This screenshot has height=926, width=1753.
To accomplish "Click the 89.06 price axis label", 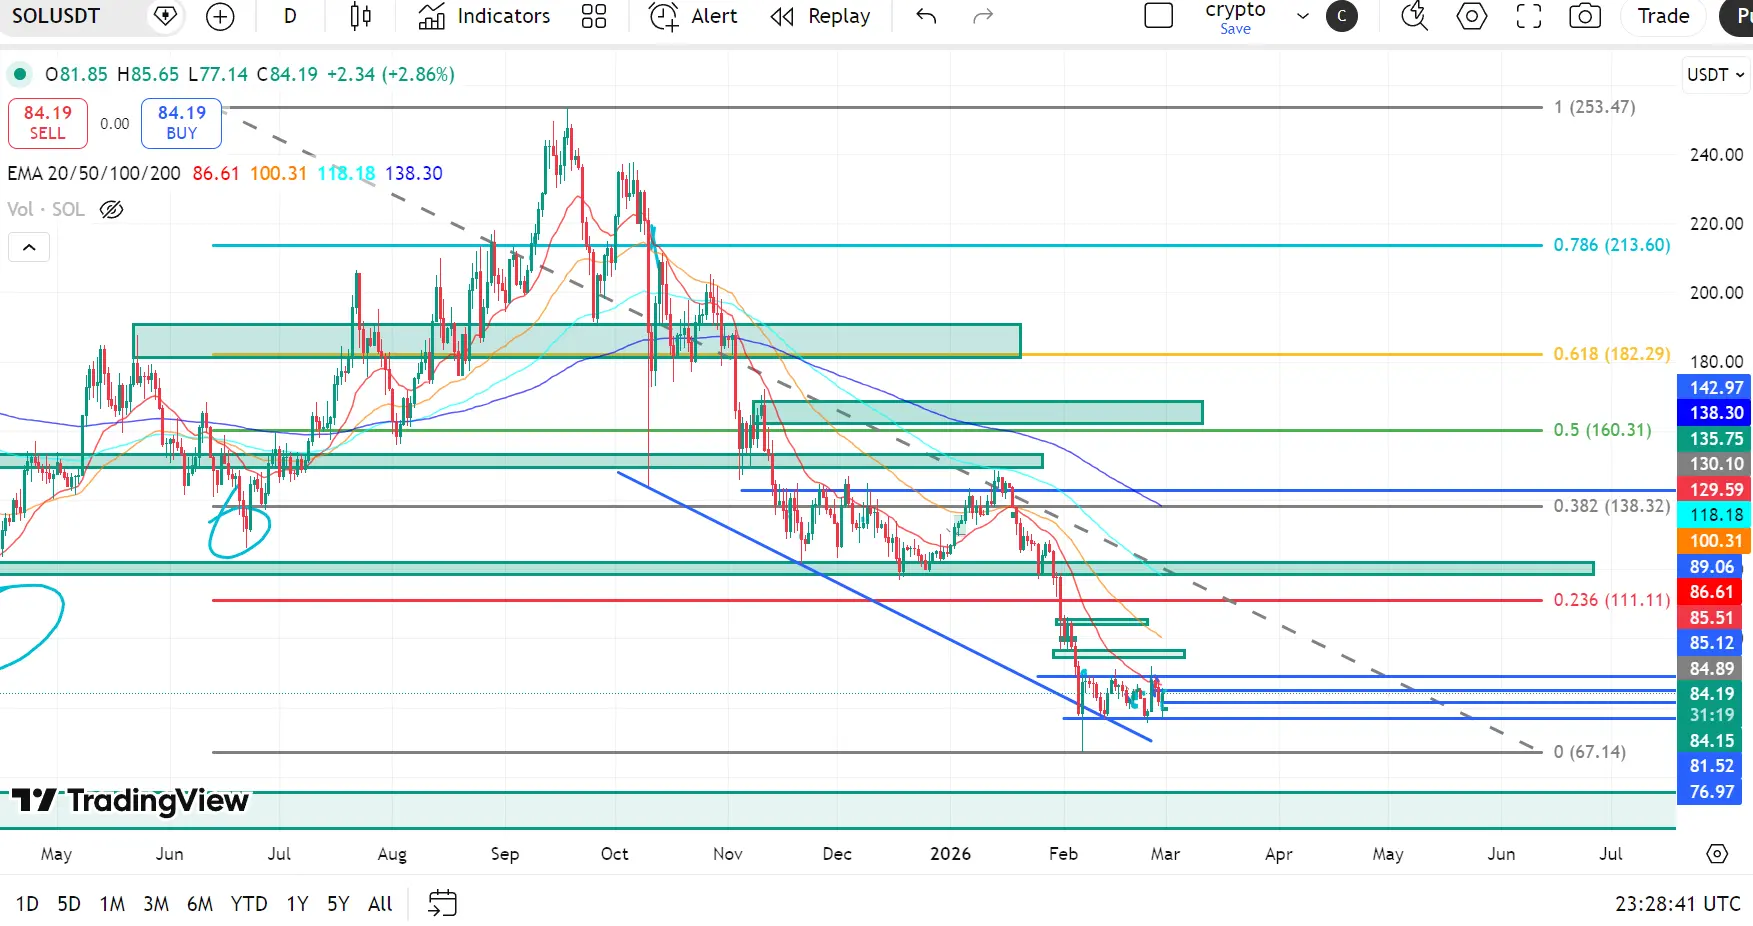I will click(x=1711, y=567).
